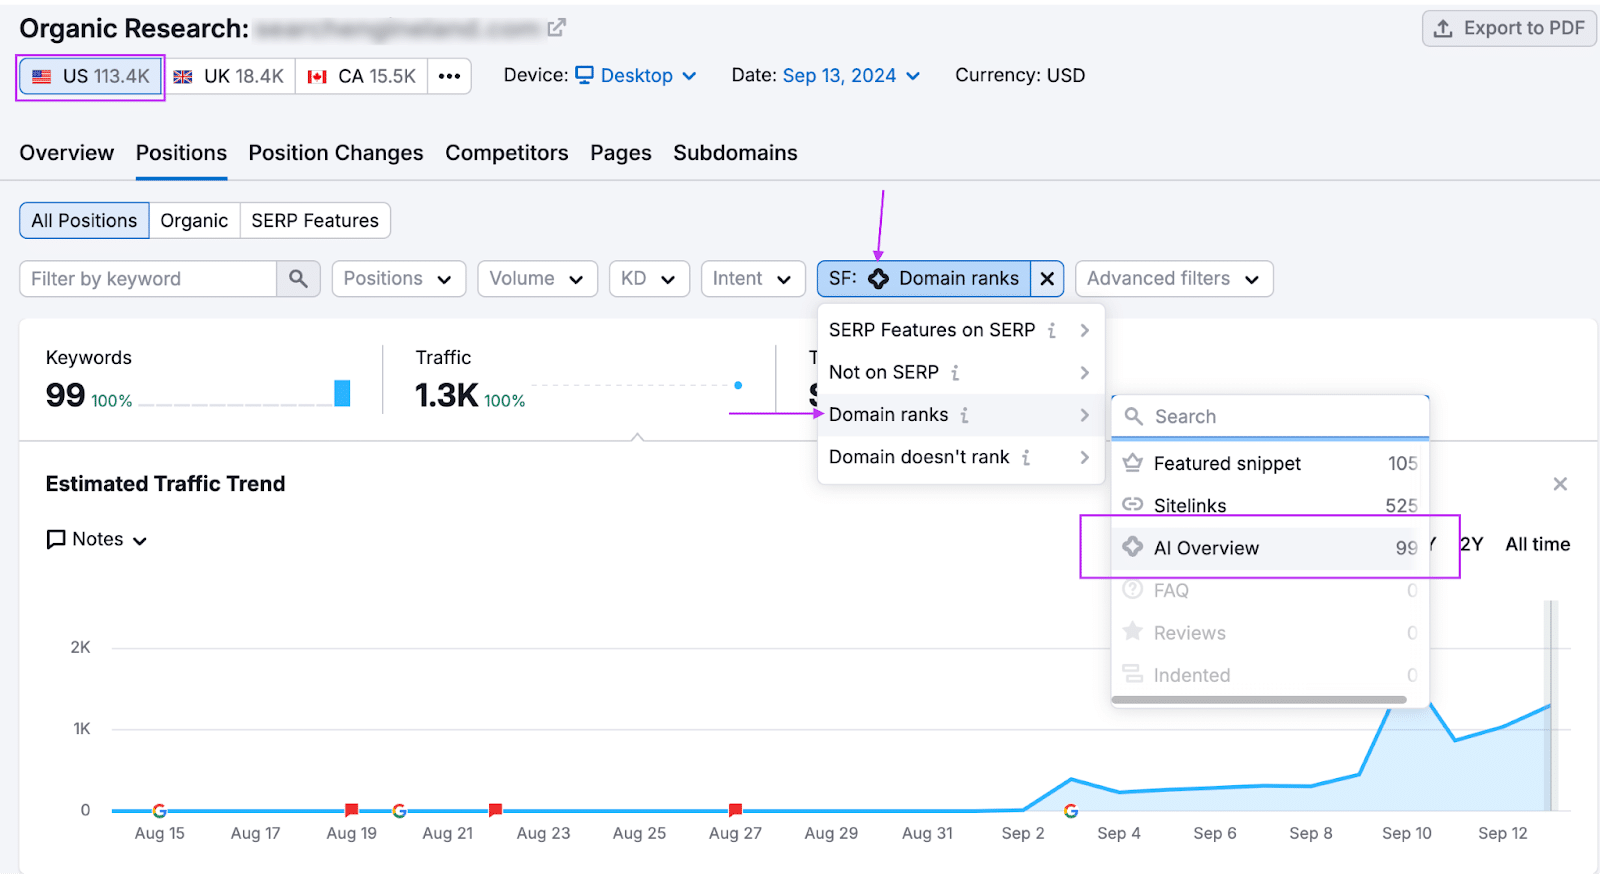The width and height of the screenshot is (1600, 874).
Task: Click the SF: Domain ranks filter
Action: 924,279
